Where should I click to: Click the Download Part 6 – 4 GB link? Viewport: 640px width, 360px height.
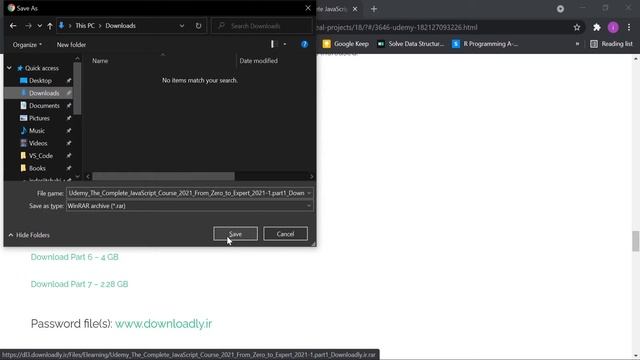(75, 257)
